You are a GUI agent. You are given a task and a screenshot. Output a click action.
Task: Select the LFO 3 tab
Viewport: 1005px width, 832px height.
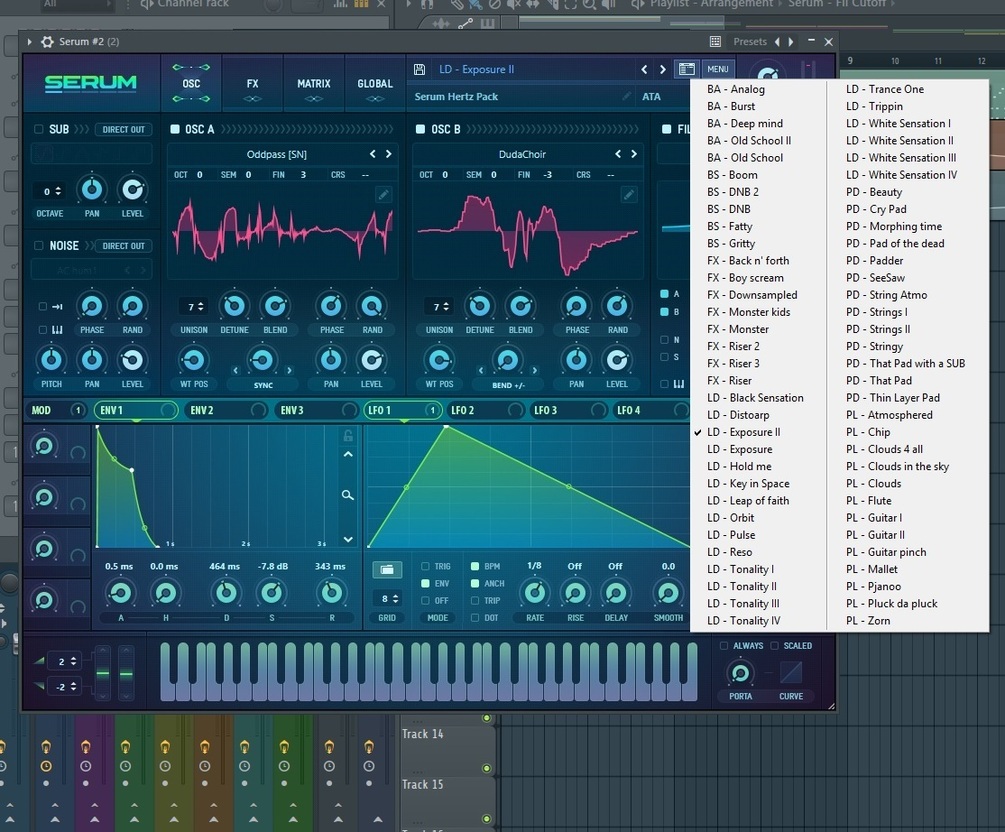[x=570, y=410]
